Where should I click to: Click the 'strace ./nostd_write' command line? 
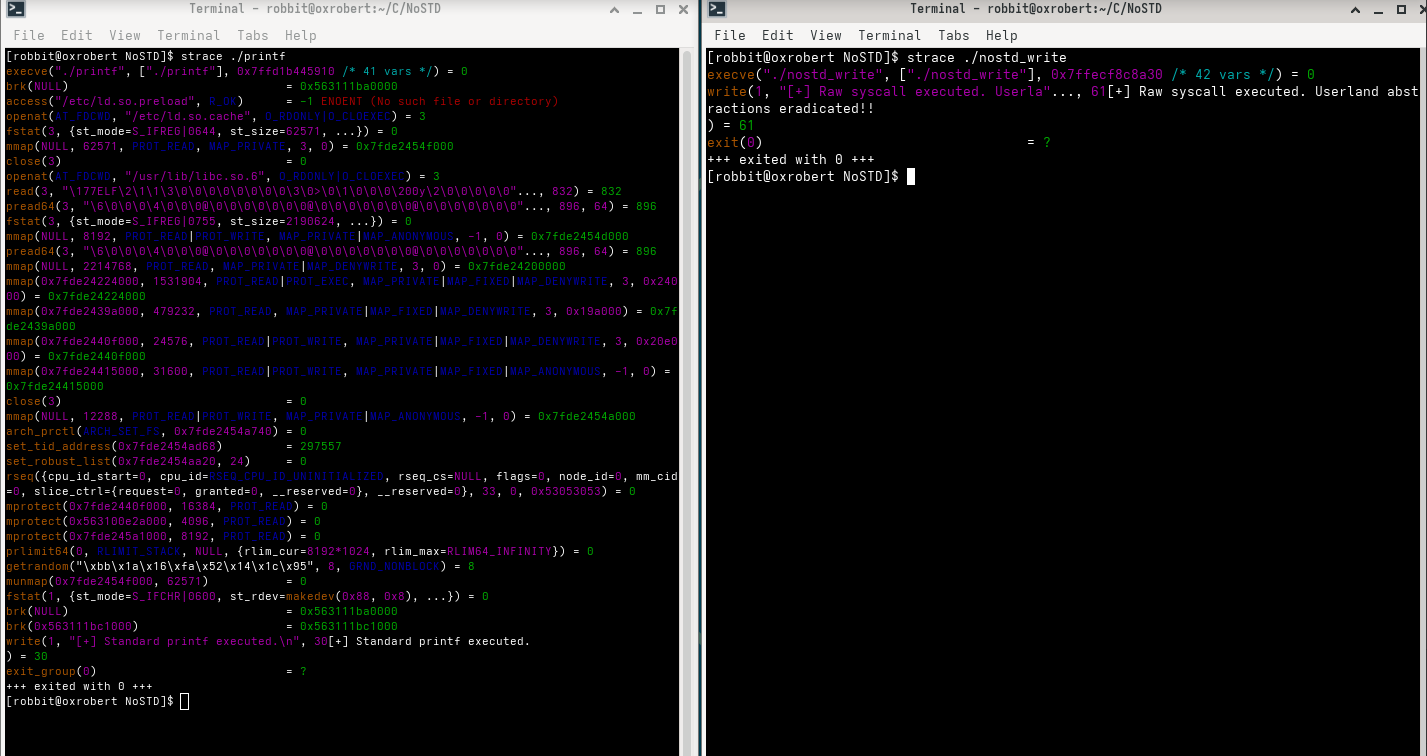[887, 57]
